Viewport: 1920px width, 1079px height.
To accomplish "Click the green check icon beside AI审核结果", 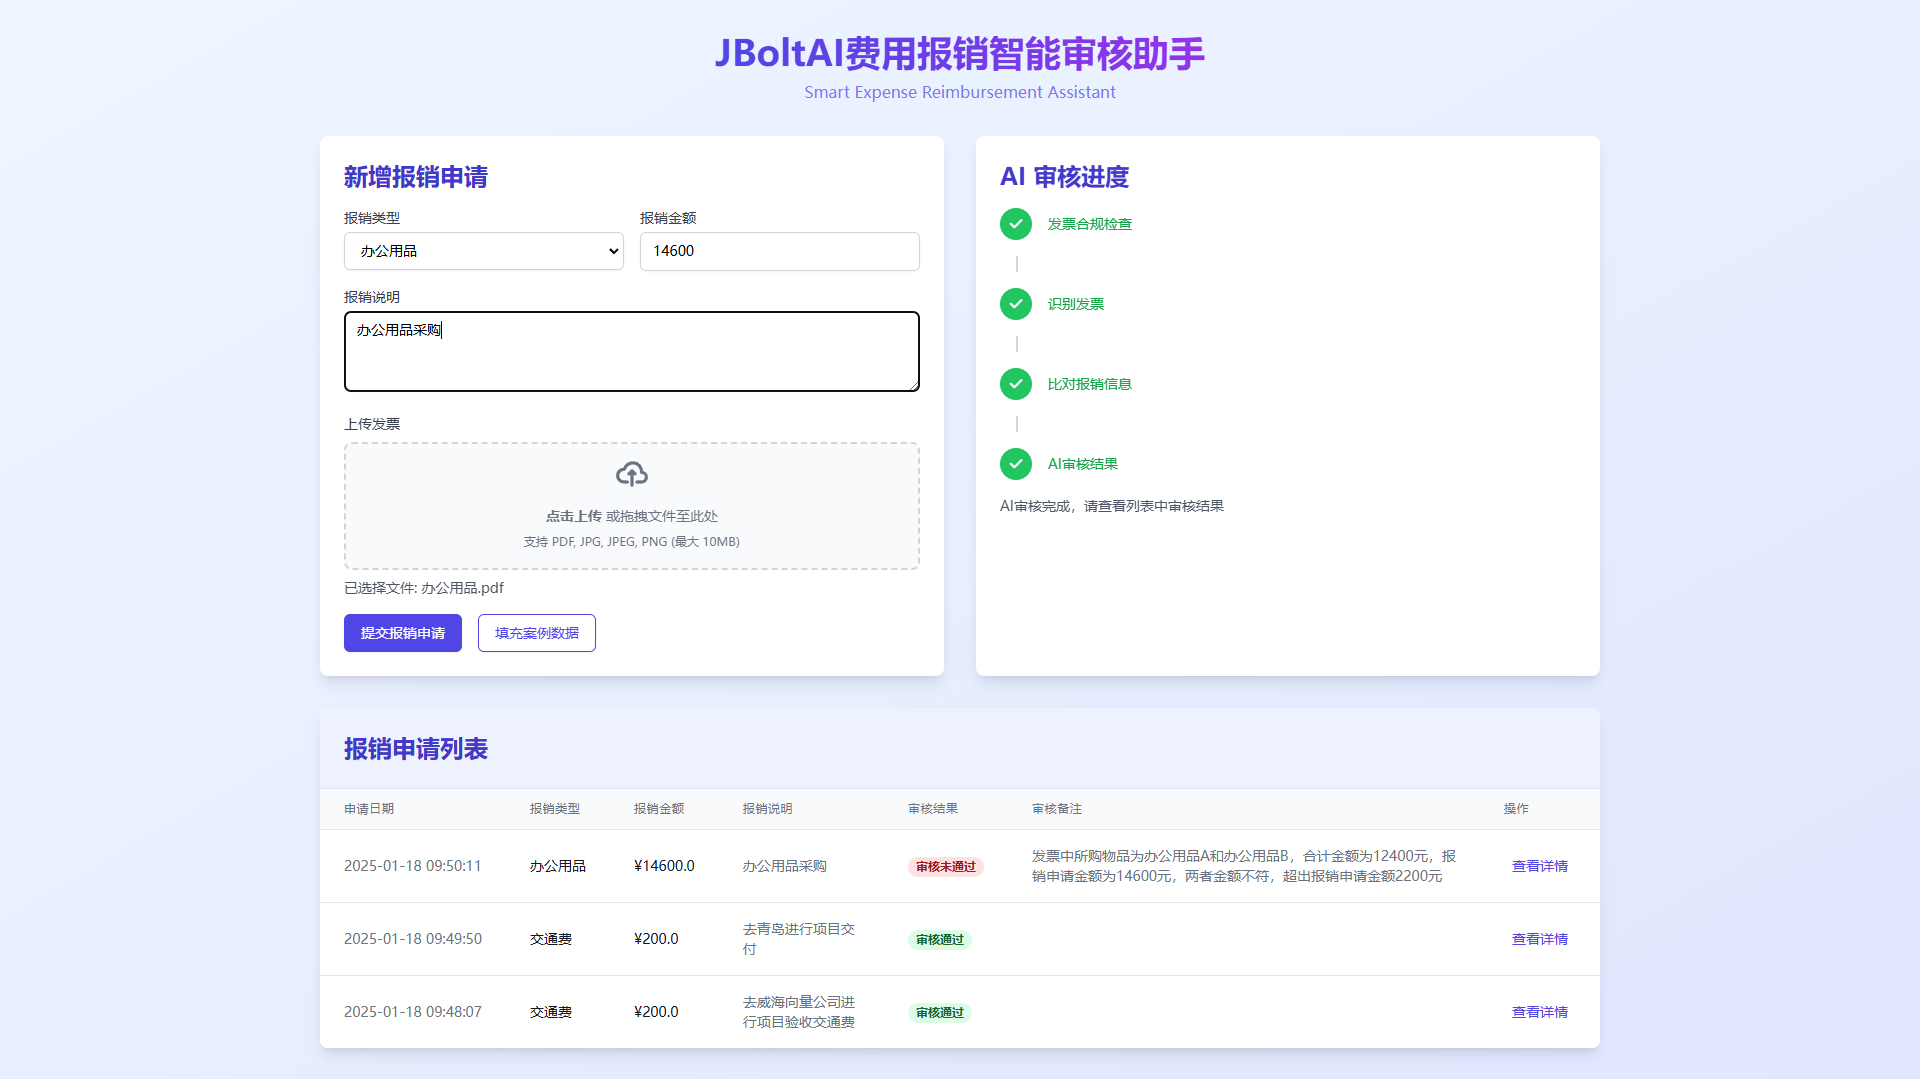I will [1016, 464].
